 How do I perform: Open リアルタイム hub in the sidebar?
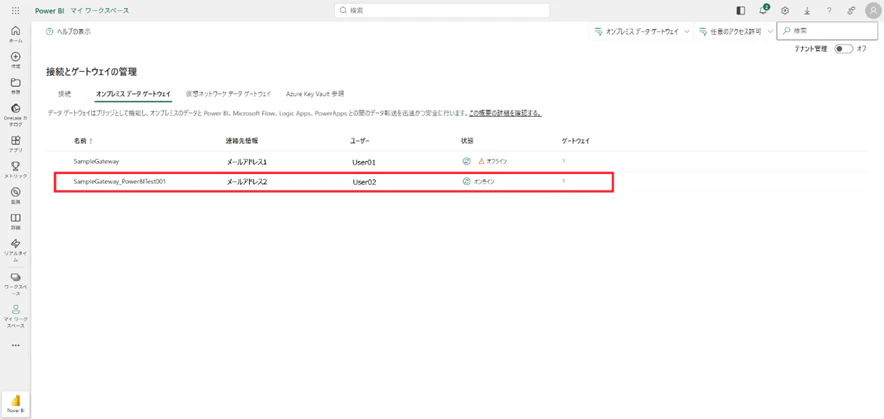pos(16,250)
